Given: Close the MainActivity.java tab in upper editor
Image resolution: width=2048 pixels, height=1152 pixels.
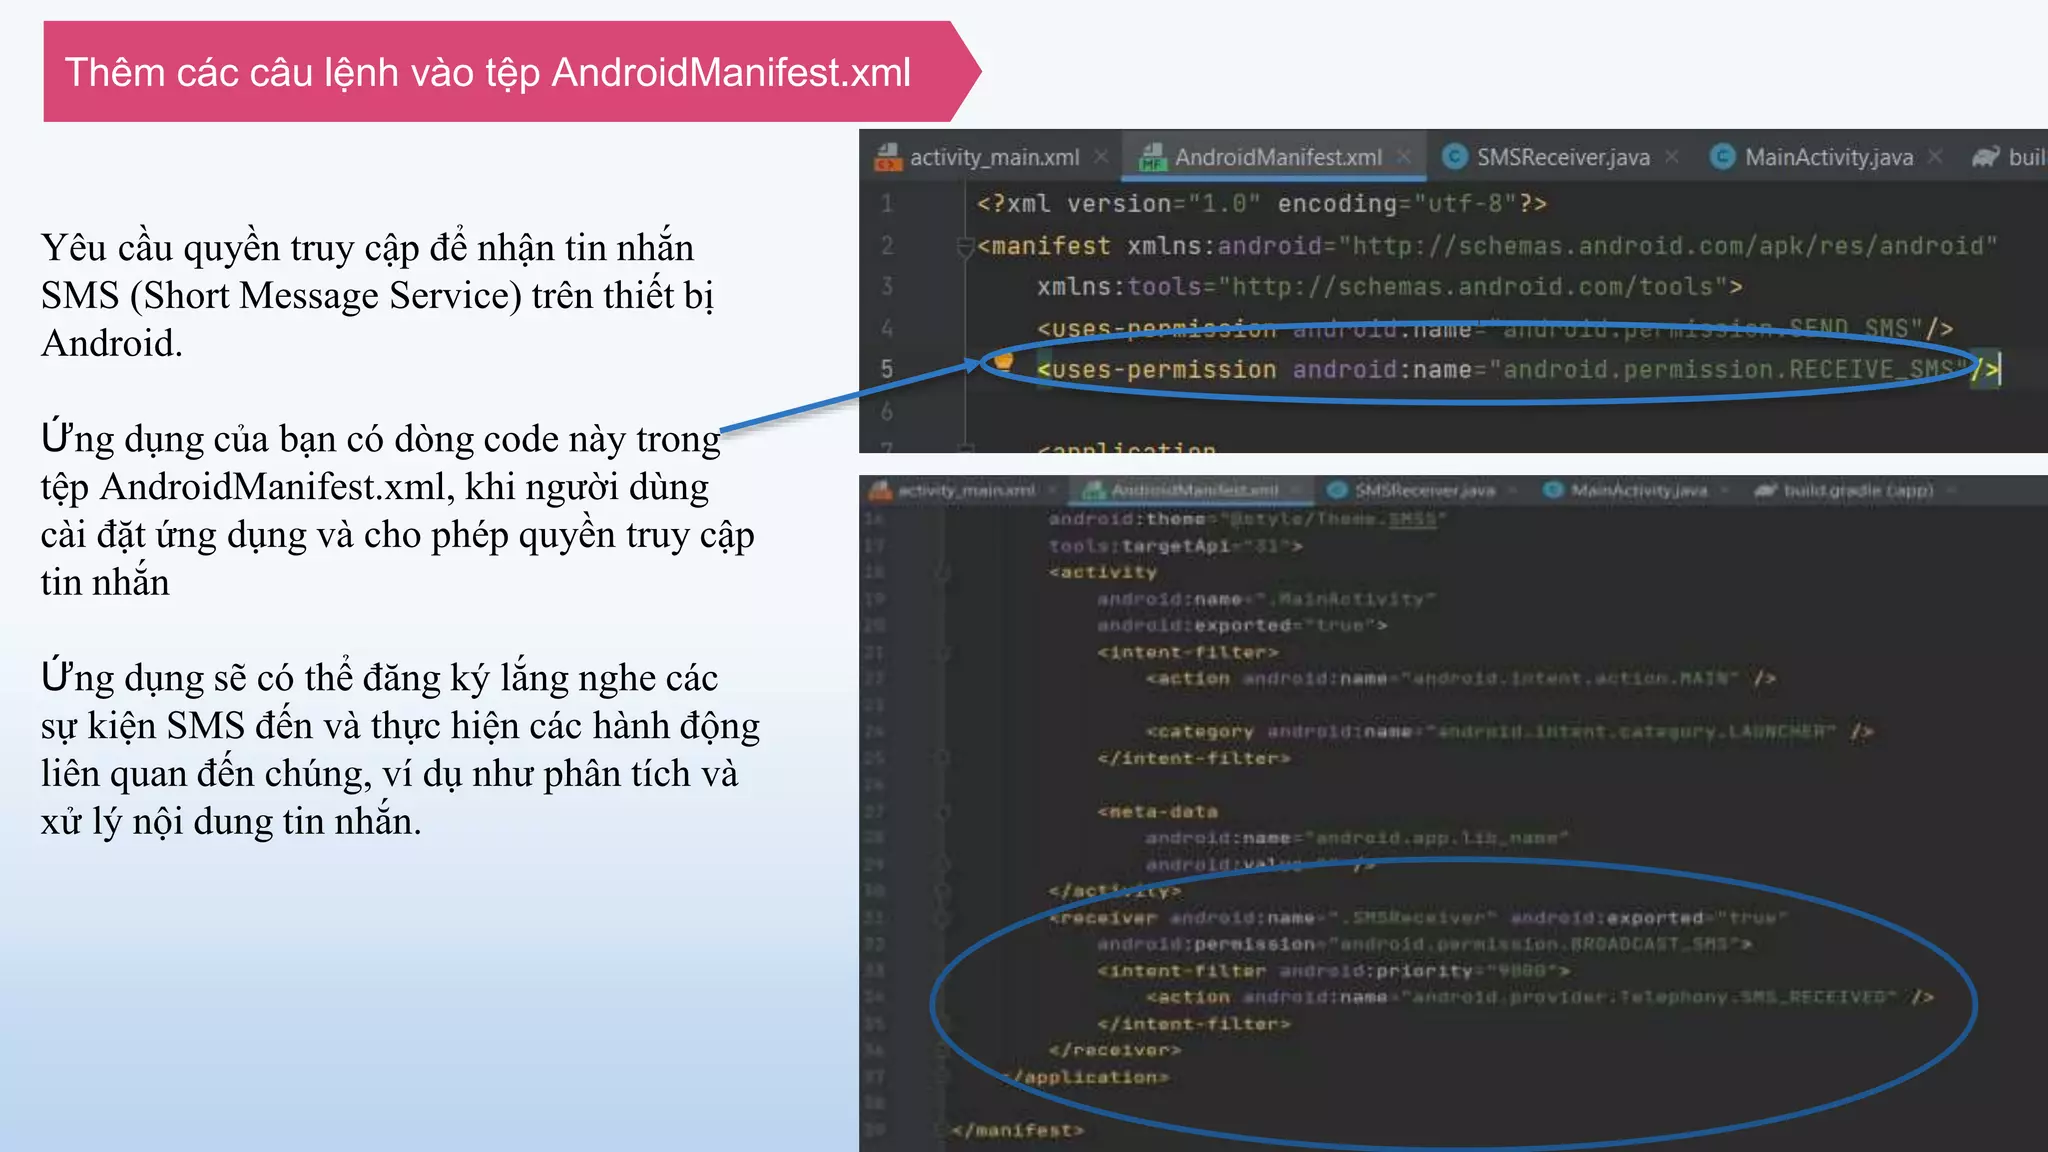Looking at the screenshot, I should click(1935, 157).
